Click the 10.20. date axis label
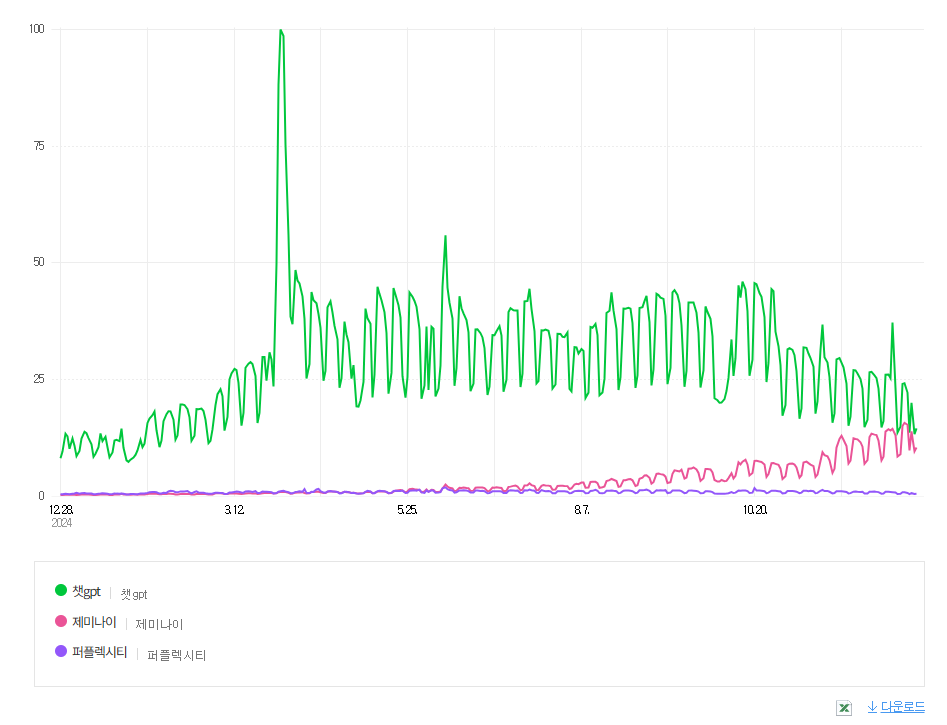The width and height of the screenshot is (947, 725). pos(755,510)
